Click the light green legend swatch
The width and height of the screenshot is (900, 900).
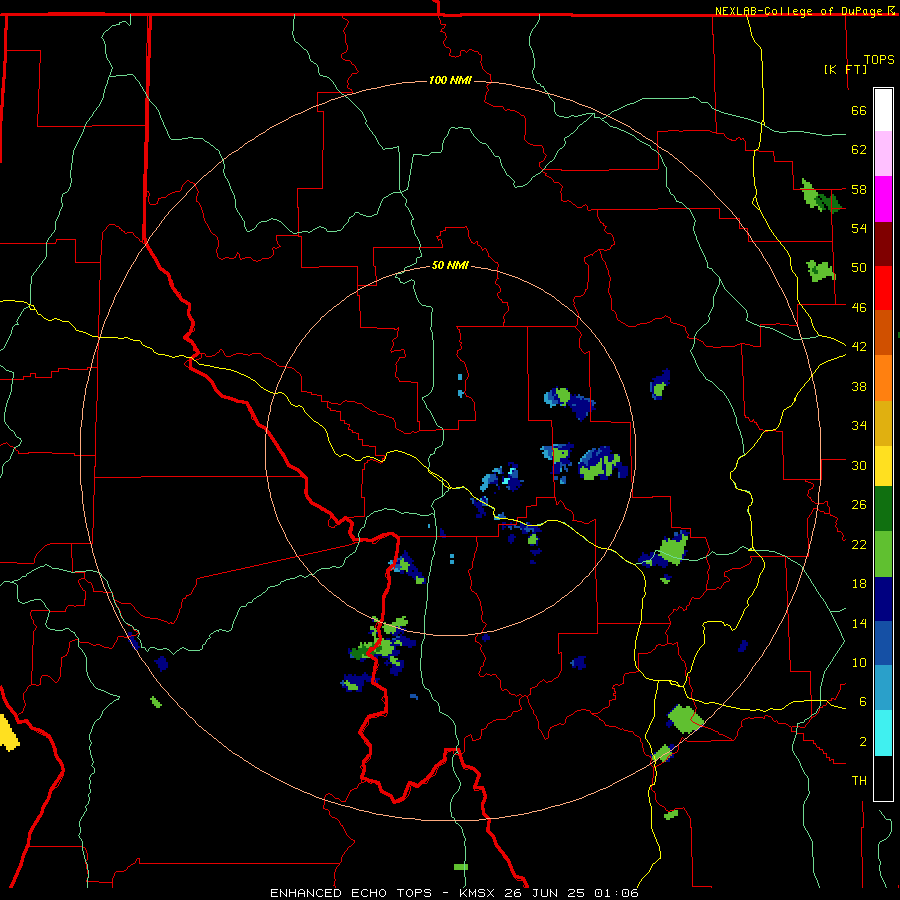(x=883, y=554)
